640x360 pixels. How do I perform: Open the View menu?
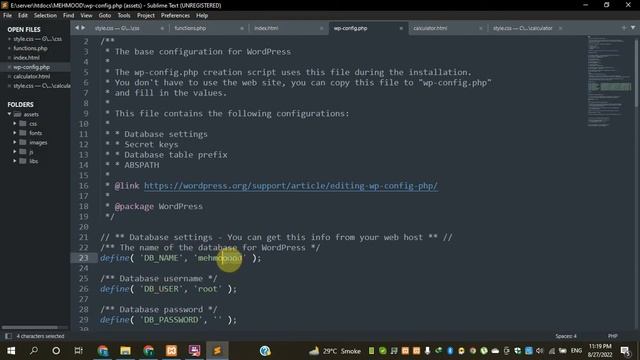tap(86, 16)
